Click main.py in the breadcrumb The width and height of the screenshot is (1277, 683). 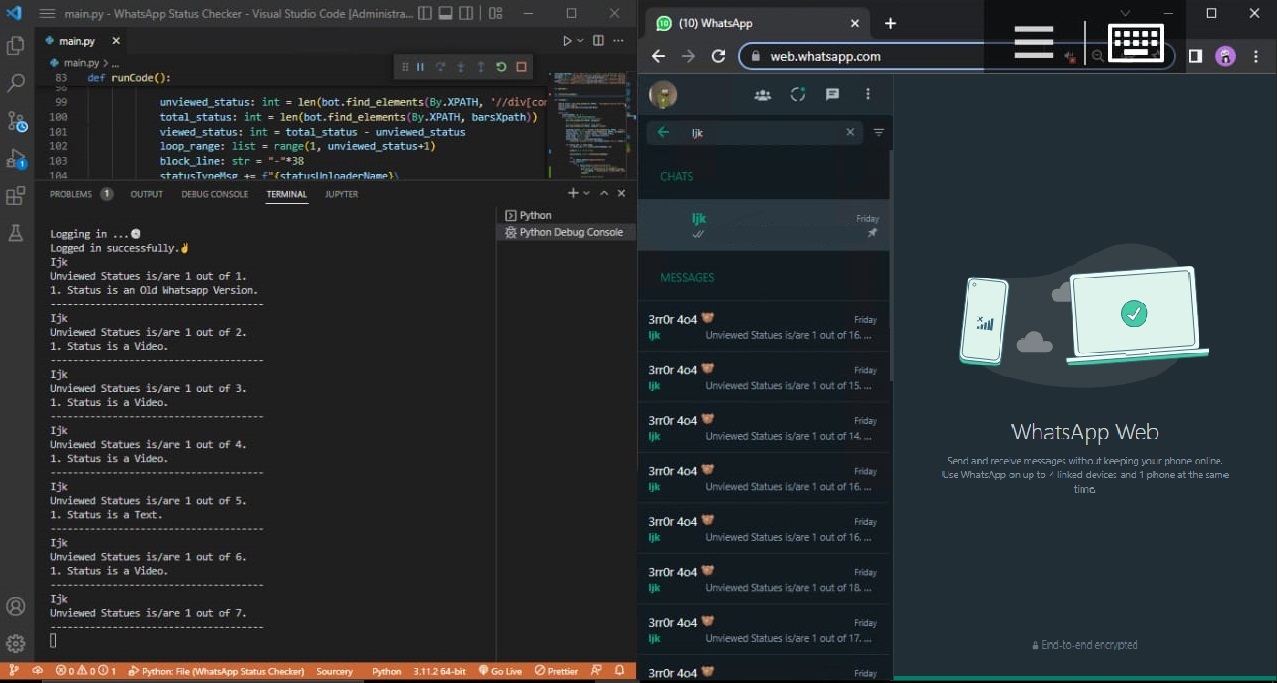82,63
